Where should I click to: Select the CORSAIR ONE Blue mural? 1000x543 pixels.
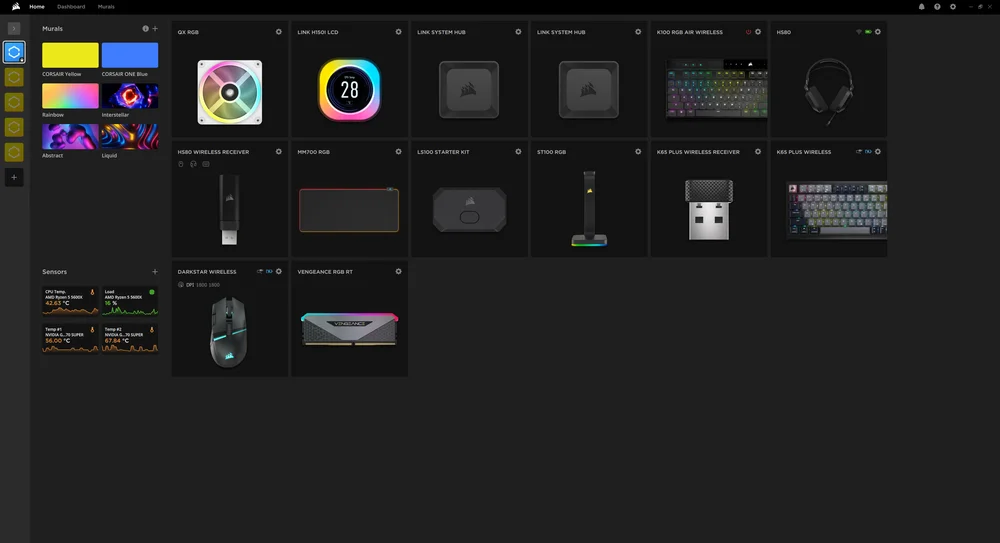coord(130,55)
